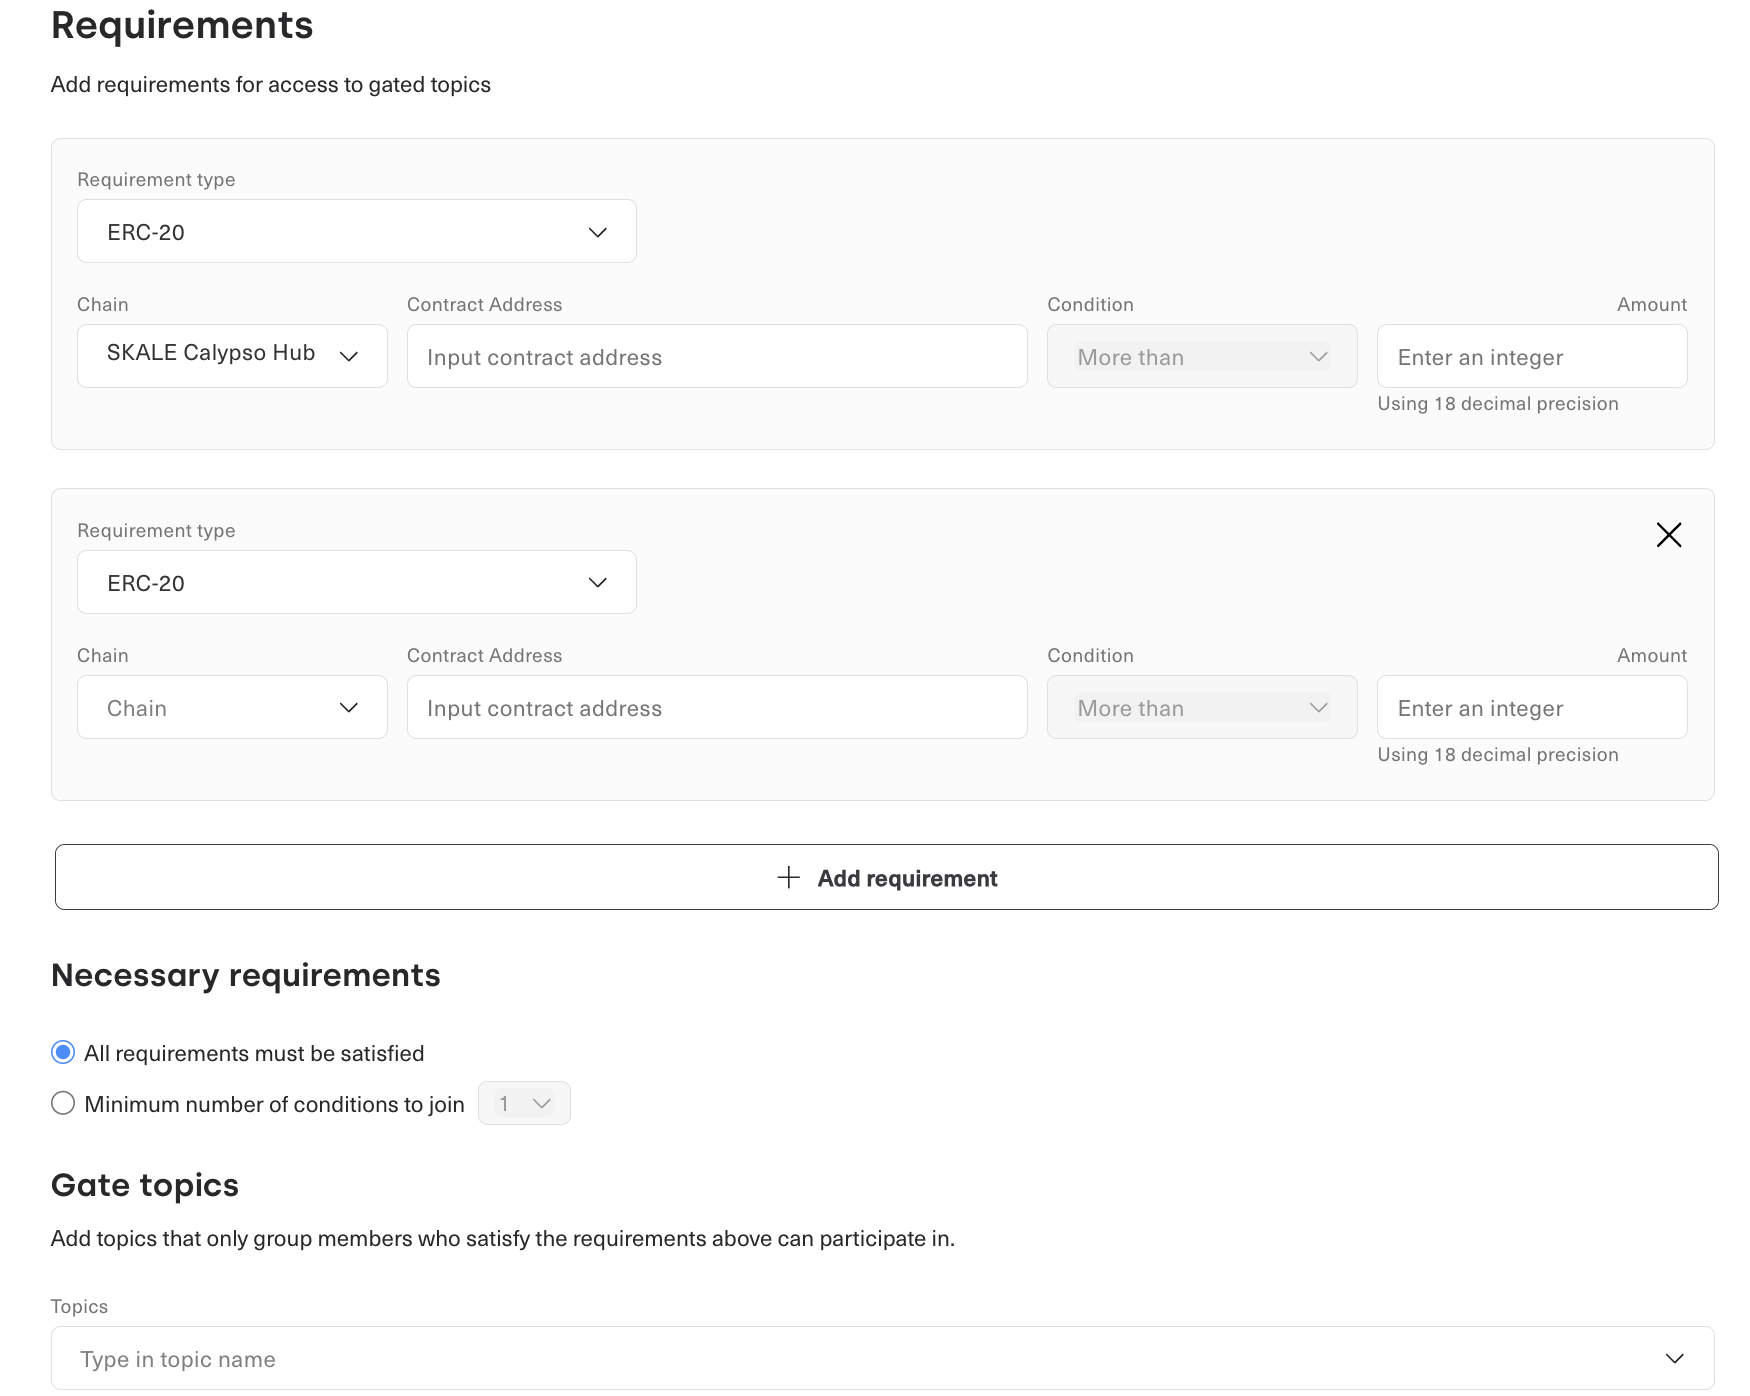This screenshot has width=1750, height=1396.
Task: Open the second Requirement type dropdown
Action: (356, 583)
